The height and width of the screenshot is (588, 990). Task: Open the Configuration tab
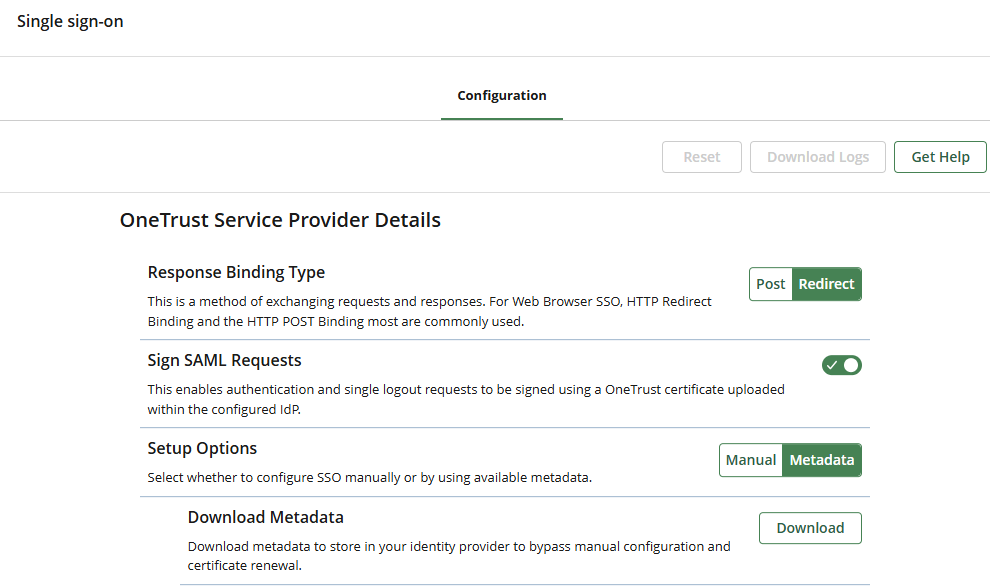pyautogui.click(x=502, y=95)
